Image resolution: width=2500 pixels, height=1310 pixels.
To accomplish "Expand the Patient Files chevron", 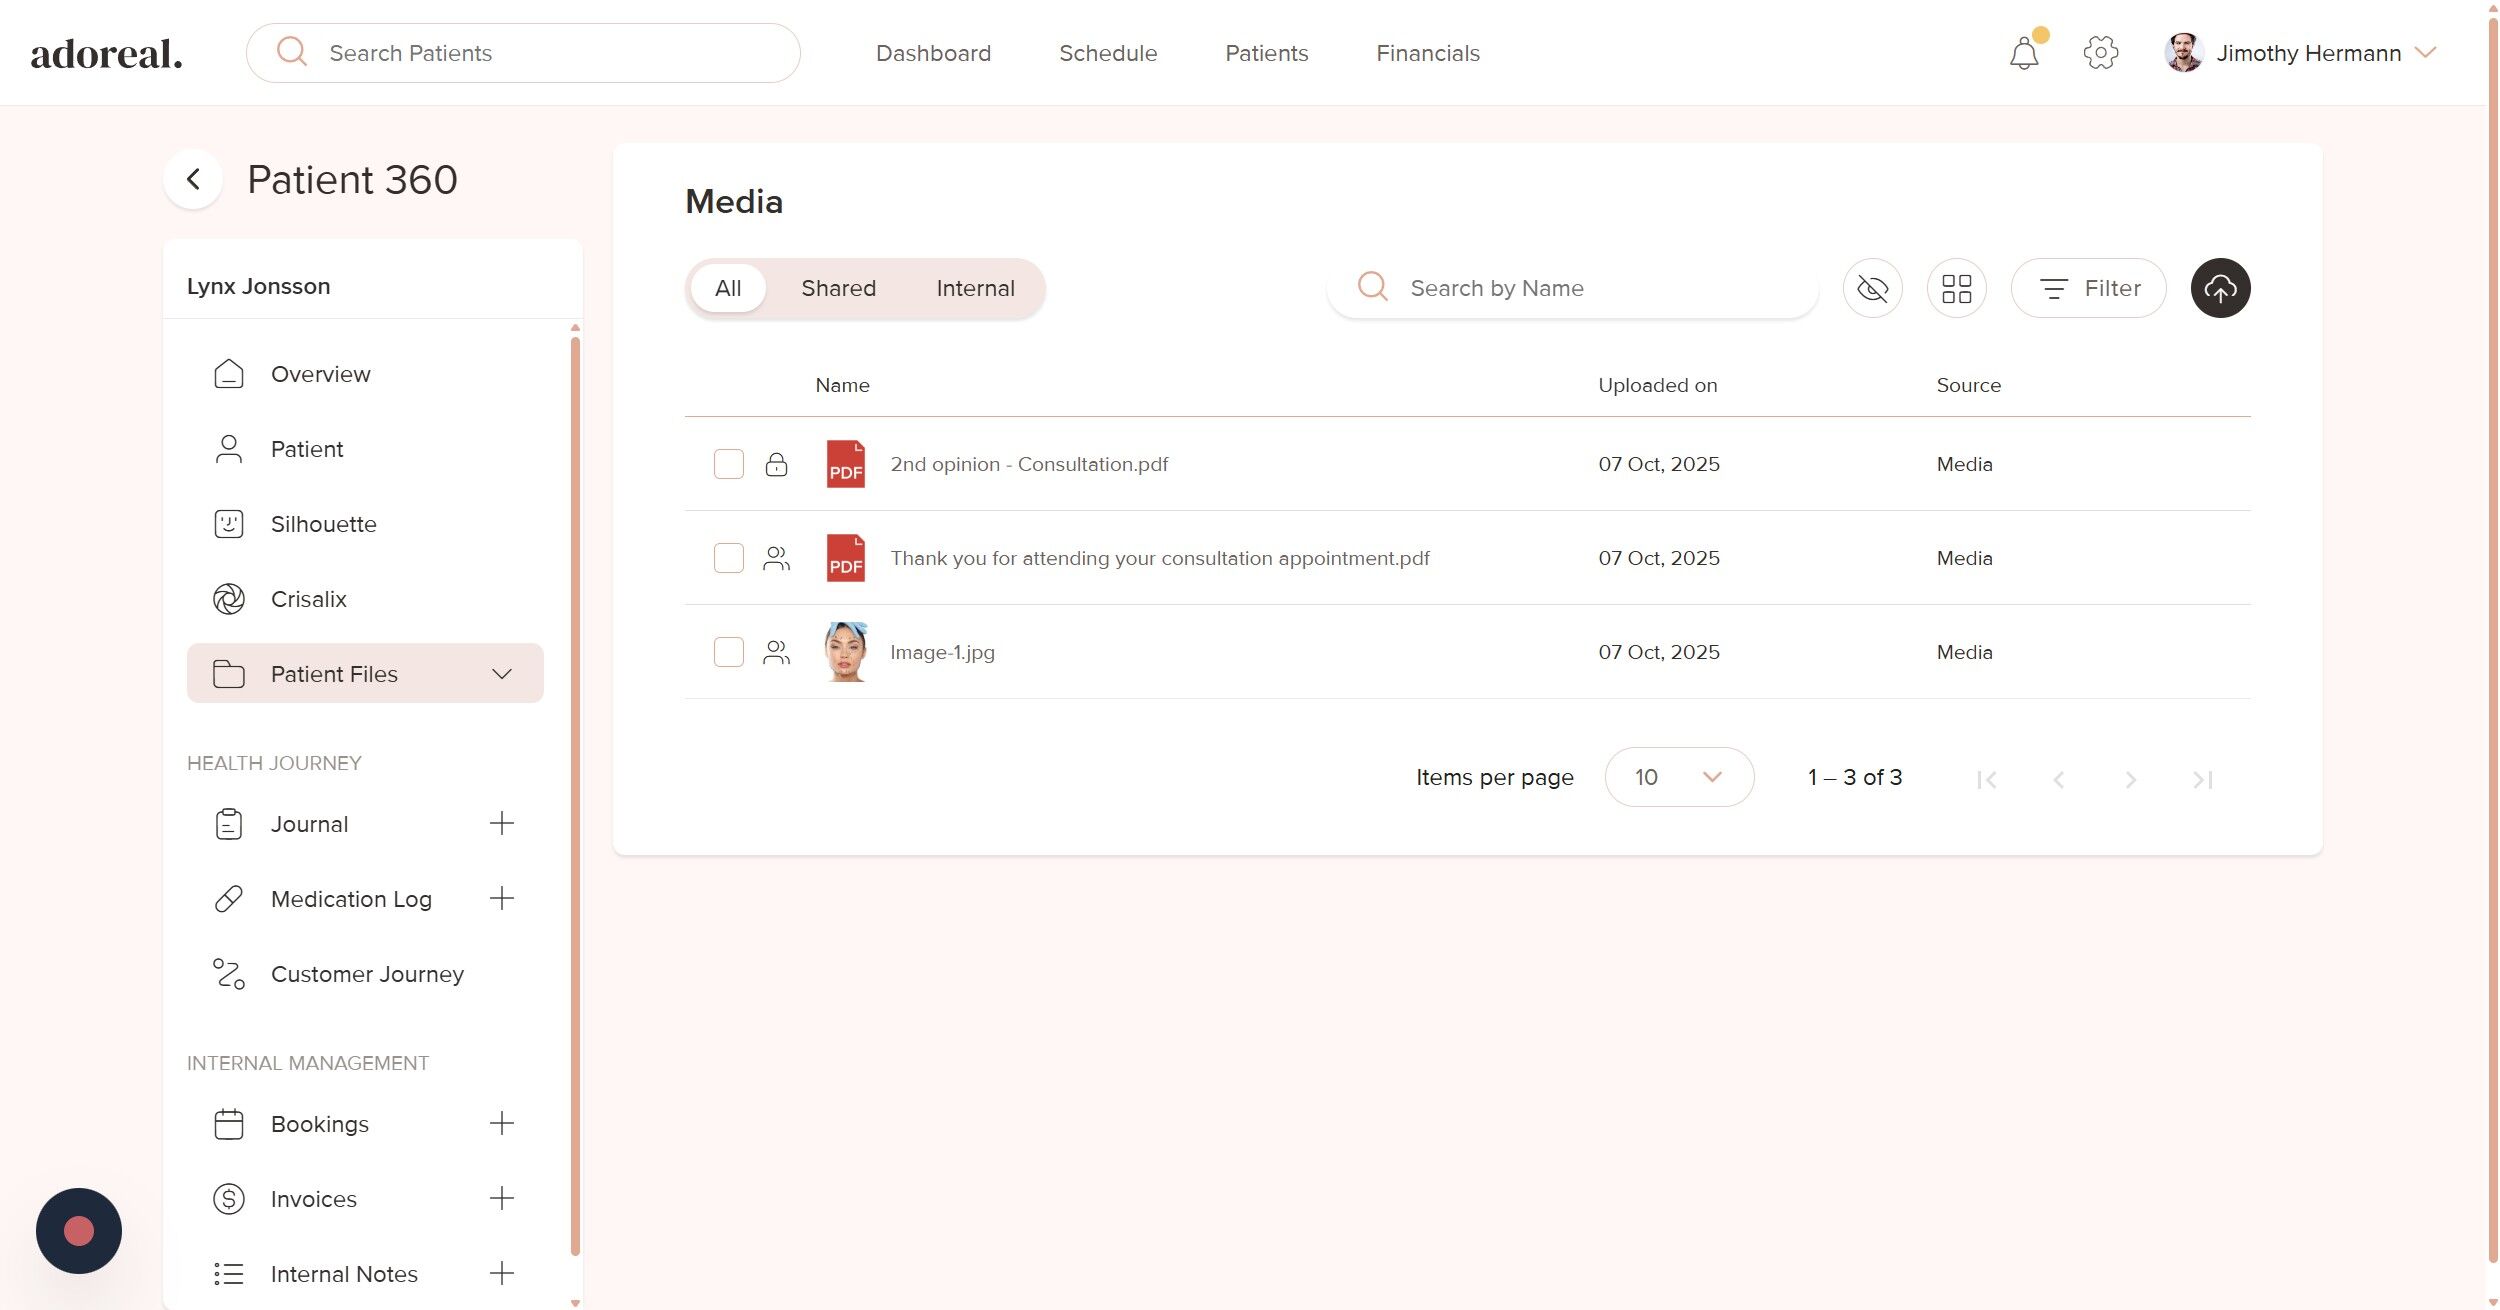I will (501, 674).
